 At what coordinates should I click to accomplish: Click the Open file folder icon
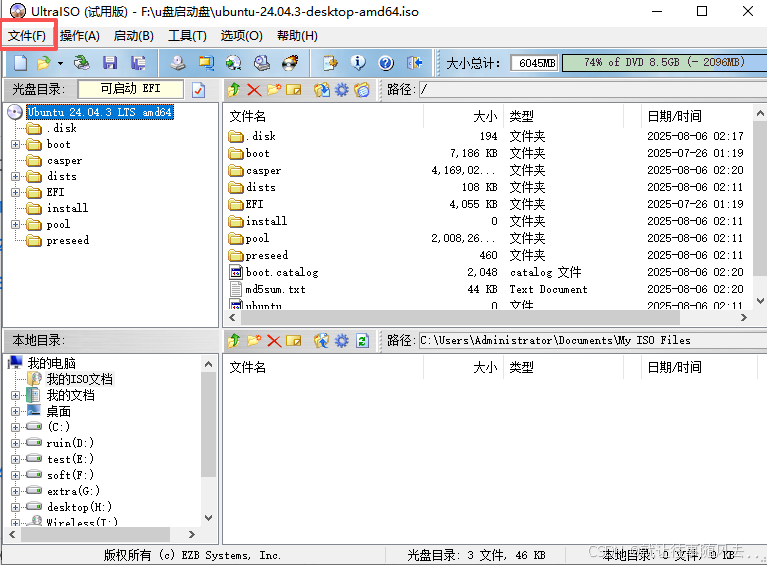tap(44, 63)
